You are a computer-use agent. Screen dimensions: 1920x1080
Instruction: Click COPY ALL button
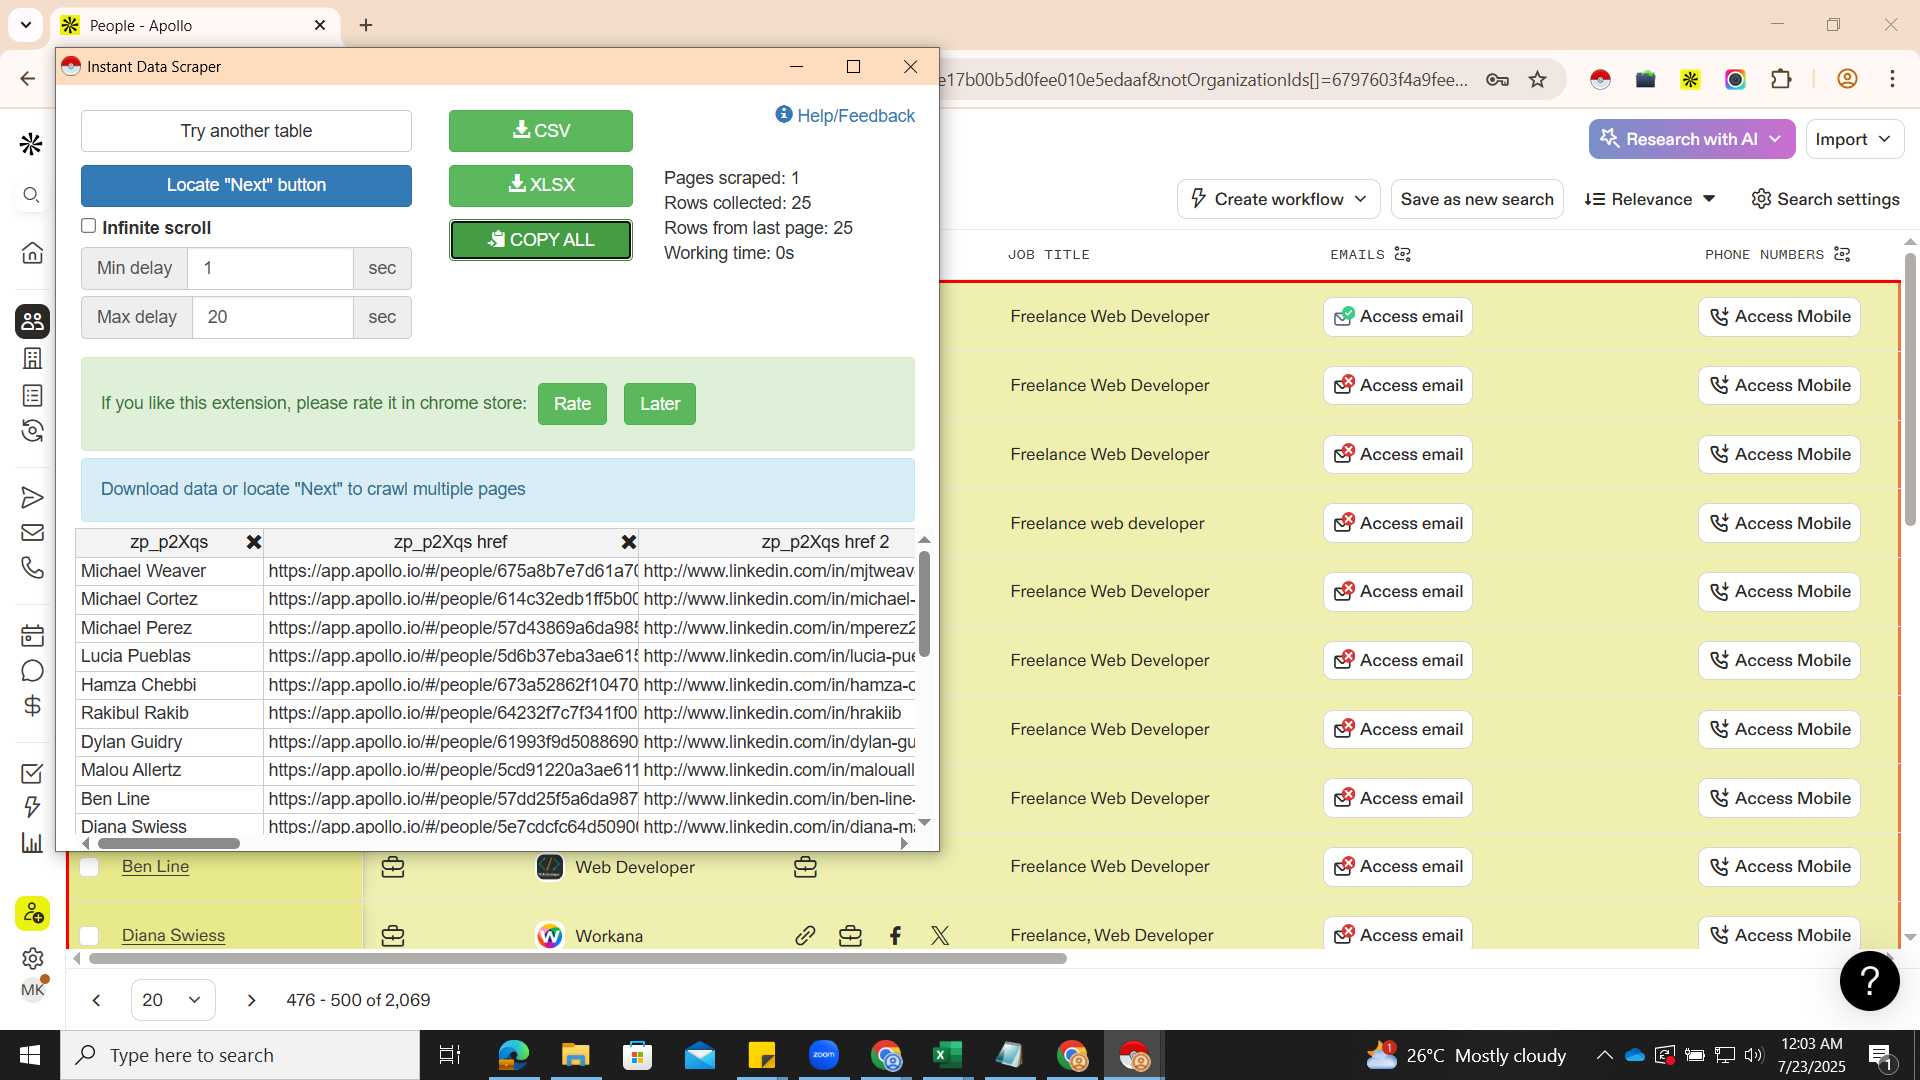pyautogui.click(x=541, y=240)
